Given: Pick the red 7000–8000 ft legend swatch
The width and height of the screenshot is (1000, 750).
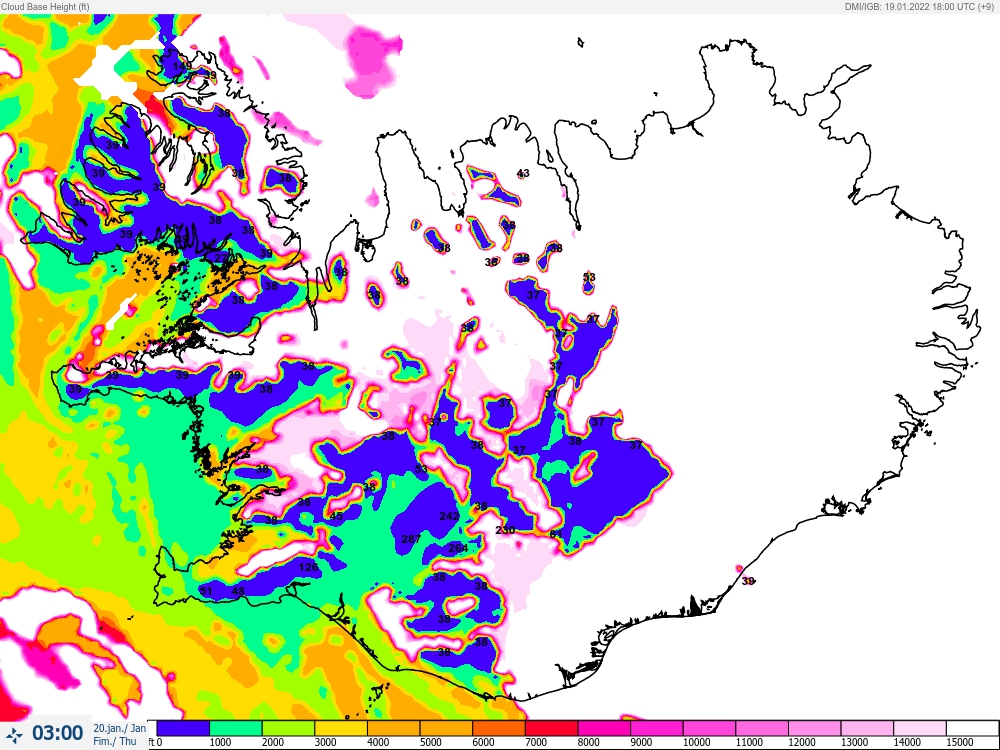Looking at the screenshot, I should point(552,728).
